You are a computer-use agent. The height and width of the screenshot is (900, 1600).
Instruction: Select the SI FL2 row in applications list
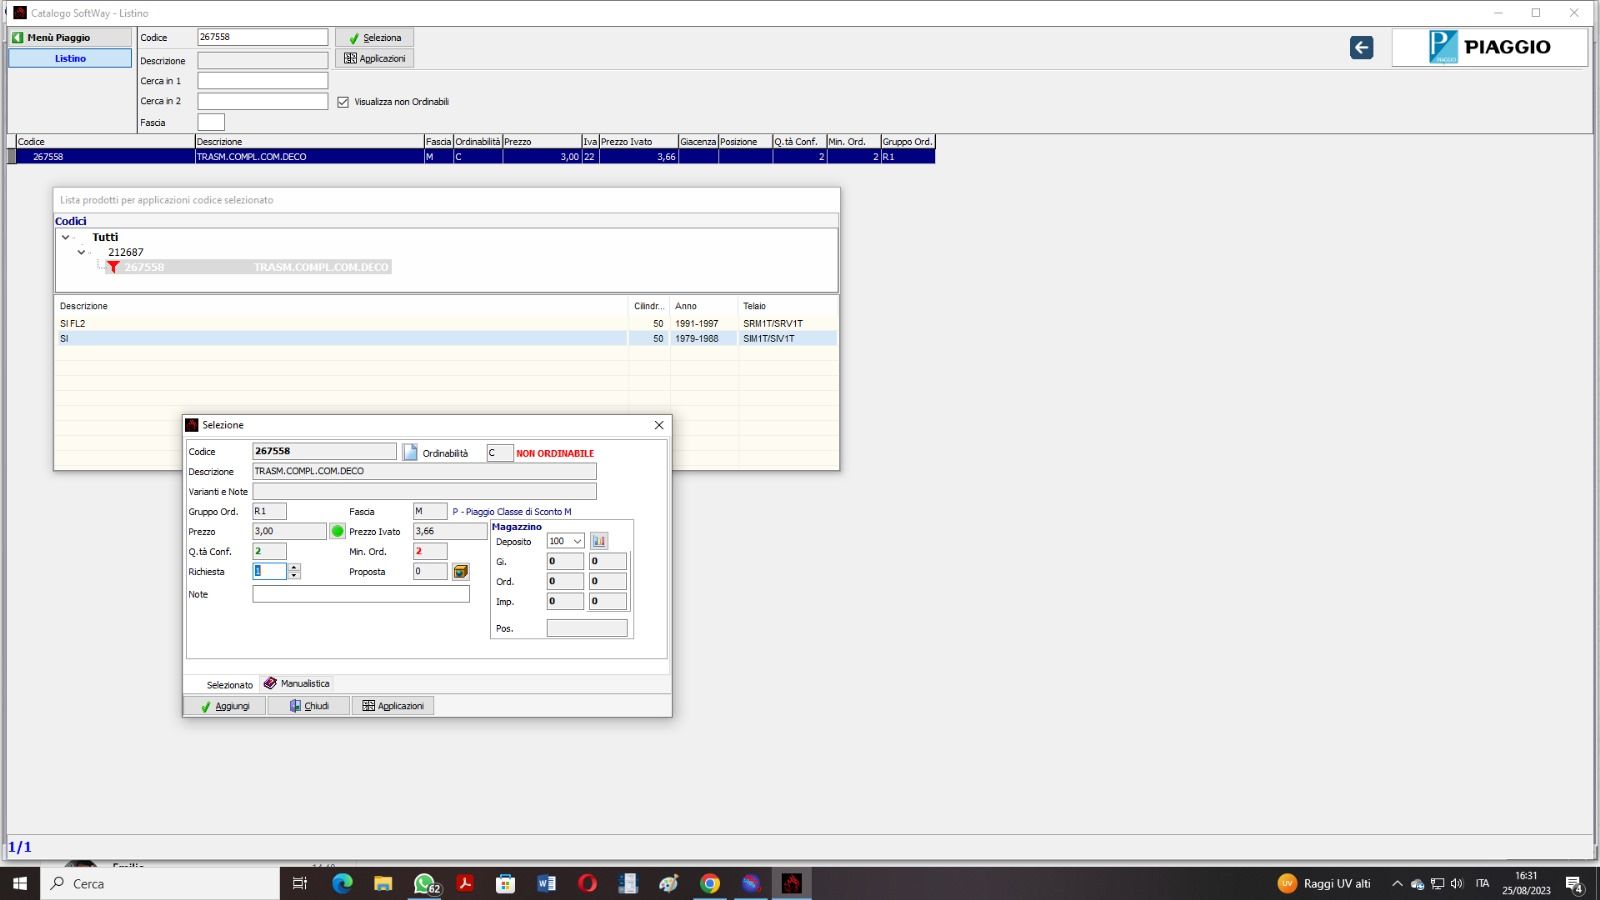point(340,324)
